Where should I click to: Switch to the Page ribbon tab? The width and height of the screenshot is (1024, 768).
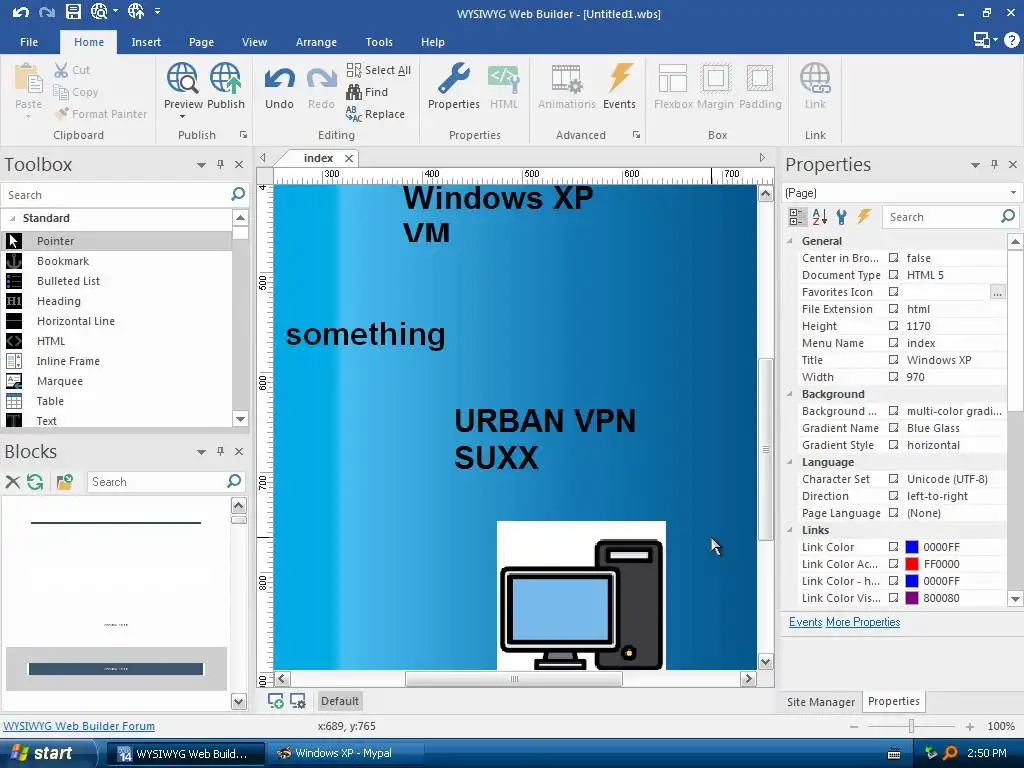[201, 42]
